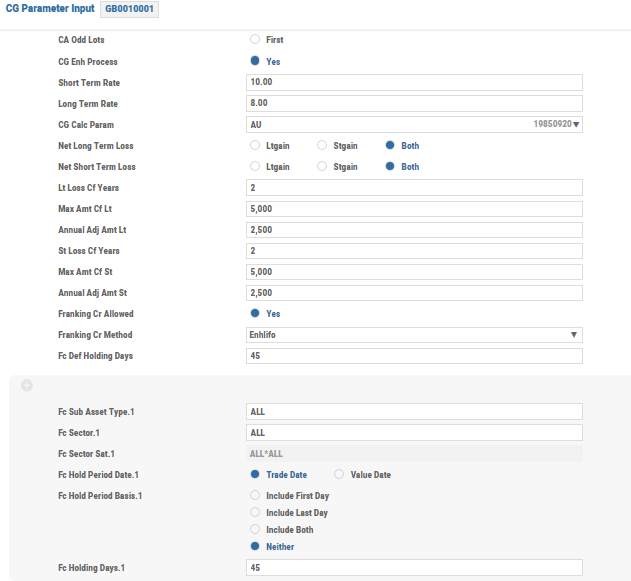
Task: Edit the Fc Sub Asset Type.1 field
Action: coord(413,411)
